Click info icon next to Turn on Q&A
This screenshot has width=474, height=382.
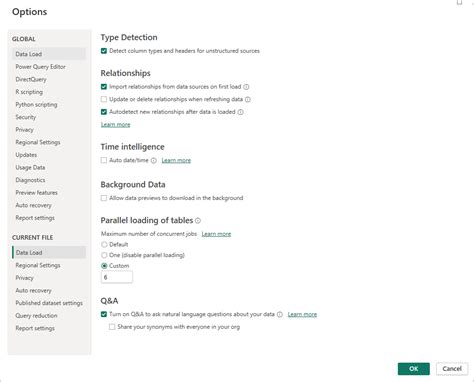[280, 315]
